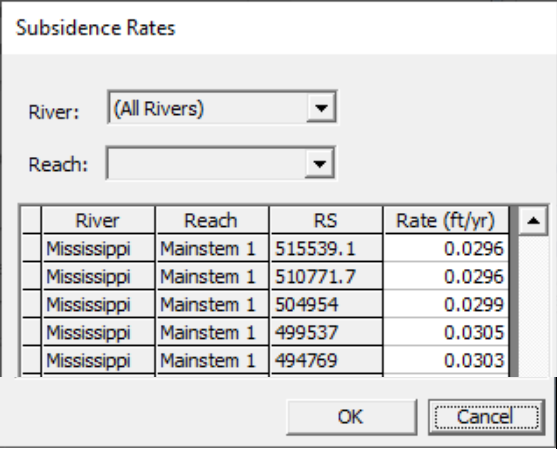The width and height of the screenshot is (557, 449).
Task: Click the Rate (ft/yr) column header
Action: click(x=446, y=221)
